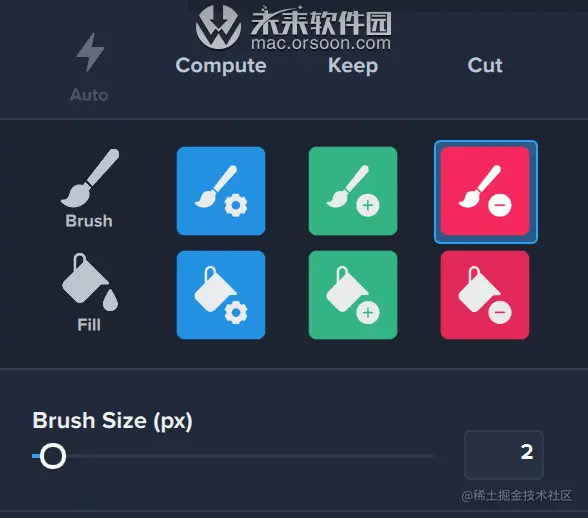The image size is (588, 518).
Task: Click the Brush Size slider handle
Action: (53, 456)
